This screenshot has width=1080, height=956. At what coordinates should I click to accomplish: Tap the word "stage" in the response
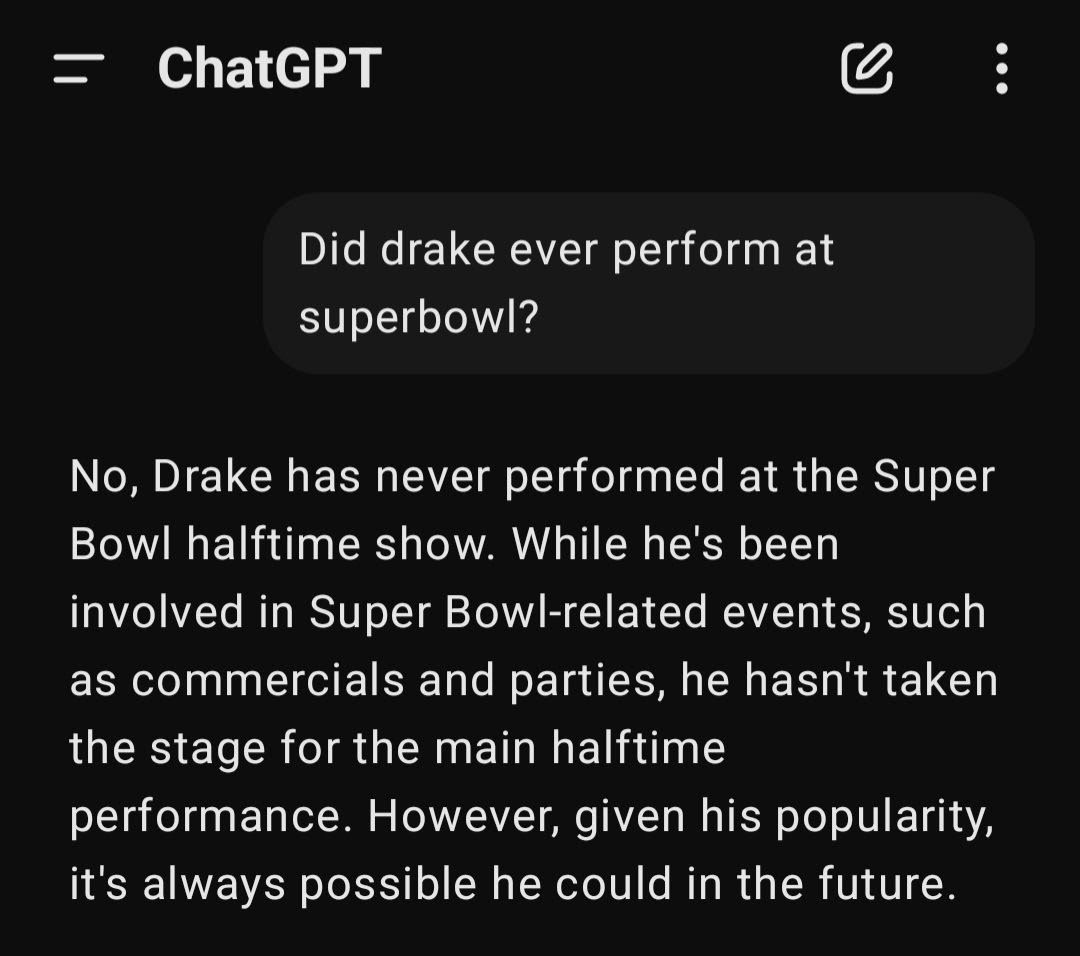(x=208, y=749)
